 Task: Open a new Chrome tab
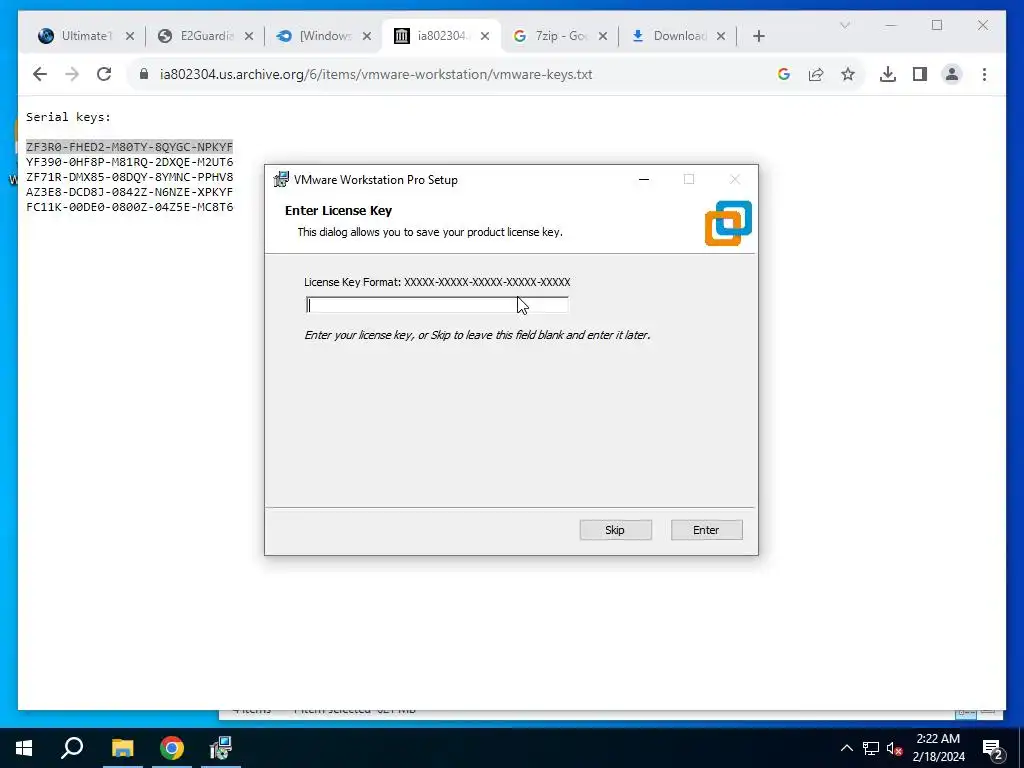coord(758,37)
